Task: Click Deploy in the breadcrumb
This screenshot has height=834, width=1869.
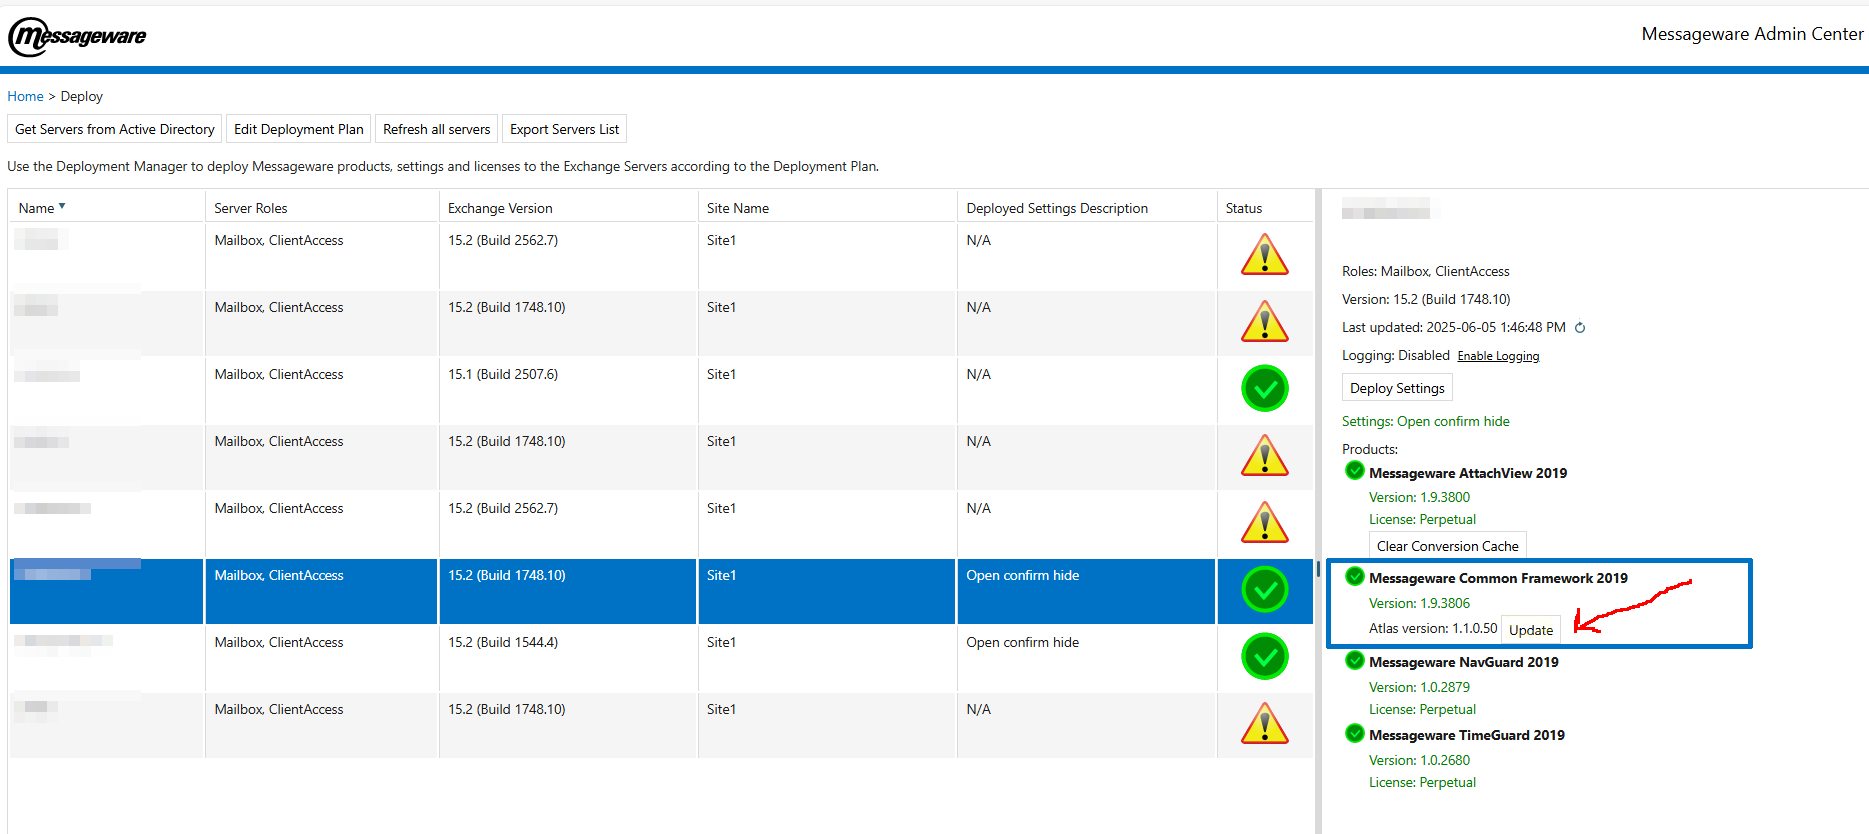Action: (x=81, y=96)
